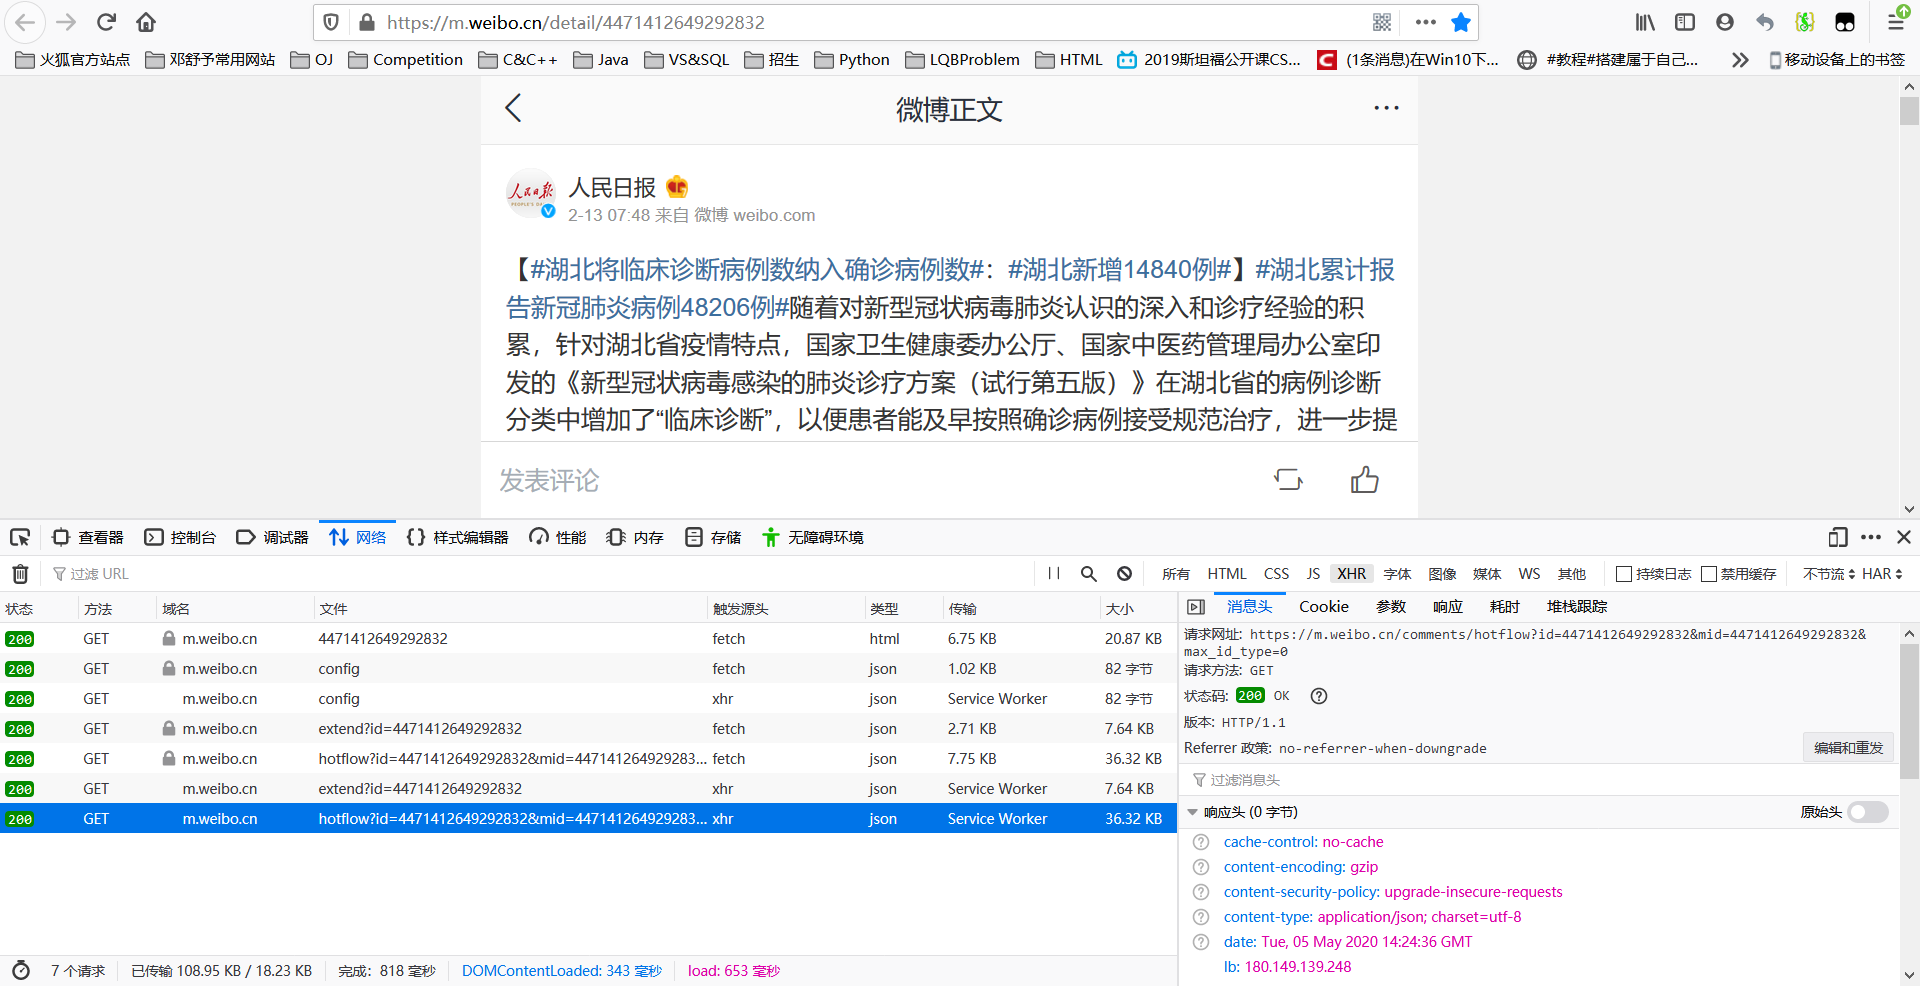Open request search with the magnifier icon
The image size is (1920, 986).
[1089, 573]
